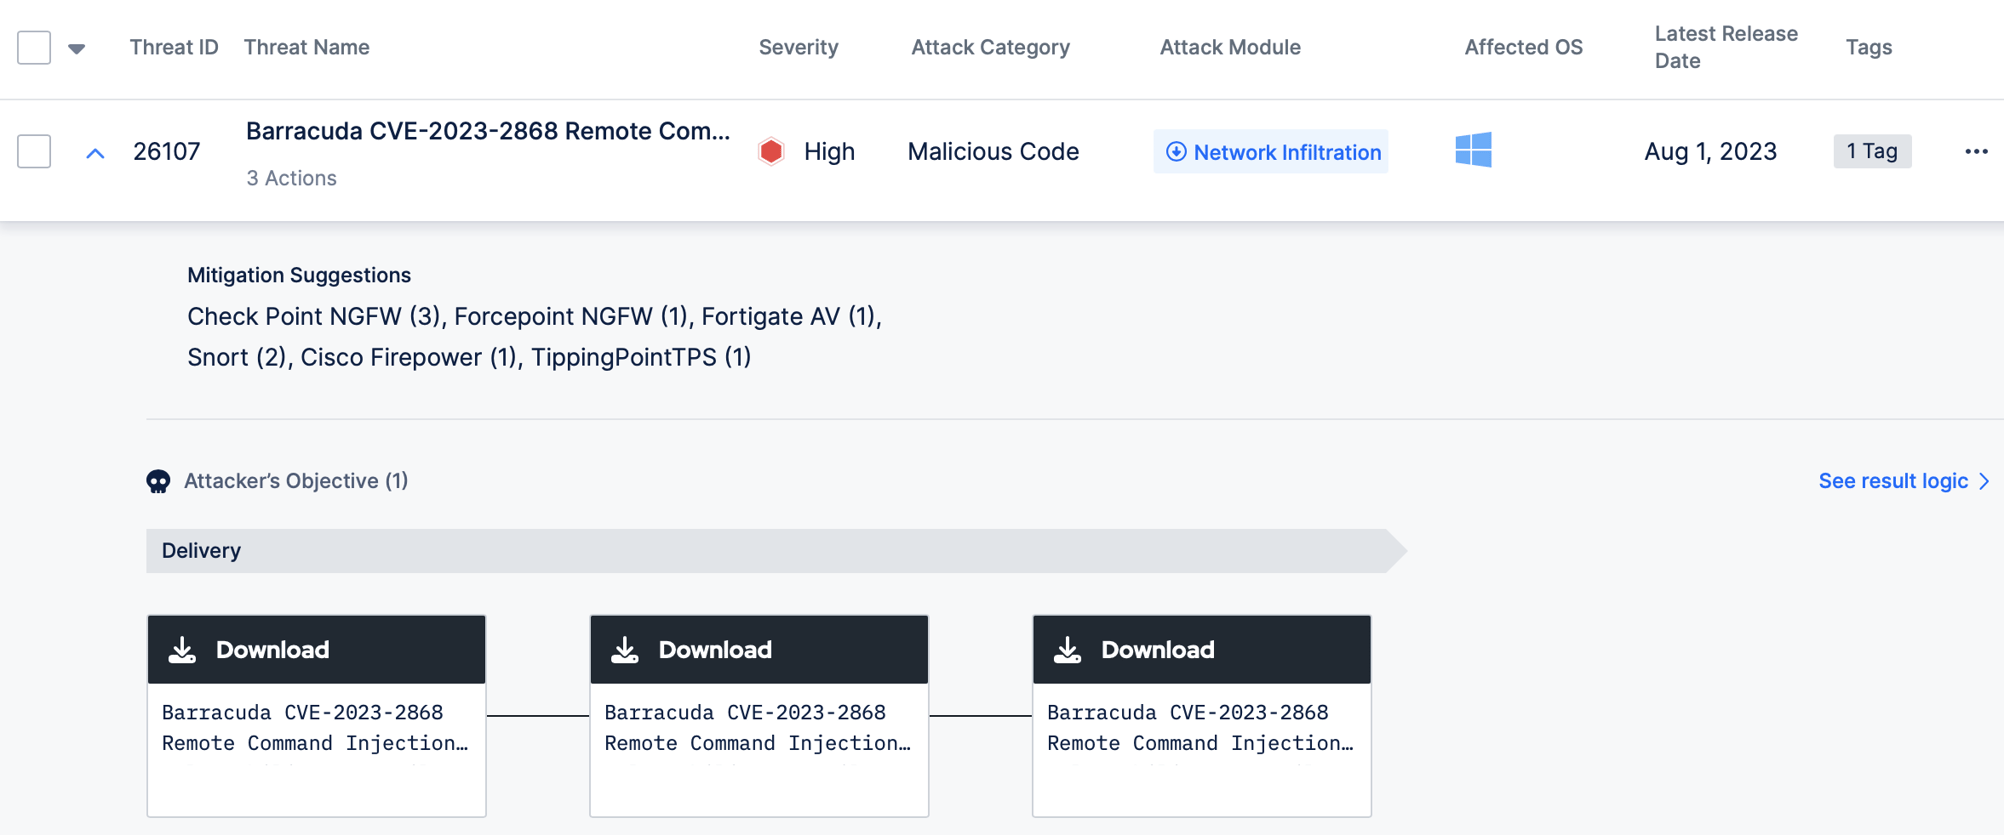This screenshot has width=2004, height=835.
Task: Click the Network Infiltration module badge
Action: point(1270,152)
